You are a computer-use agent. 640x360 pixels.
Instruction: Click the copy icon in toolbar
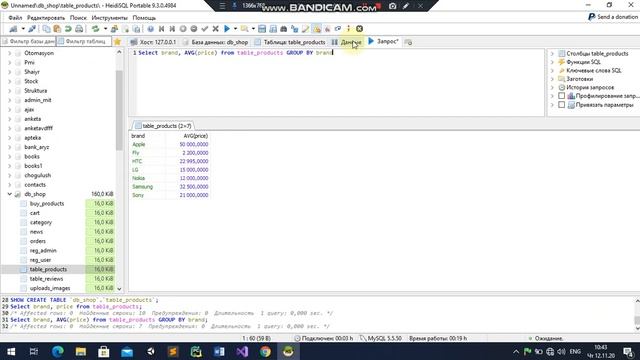pyautogui.click(x=46, y=29)
